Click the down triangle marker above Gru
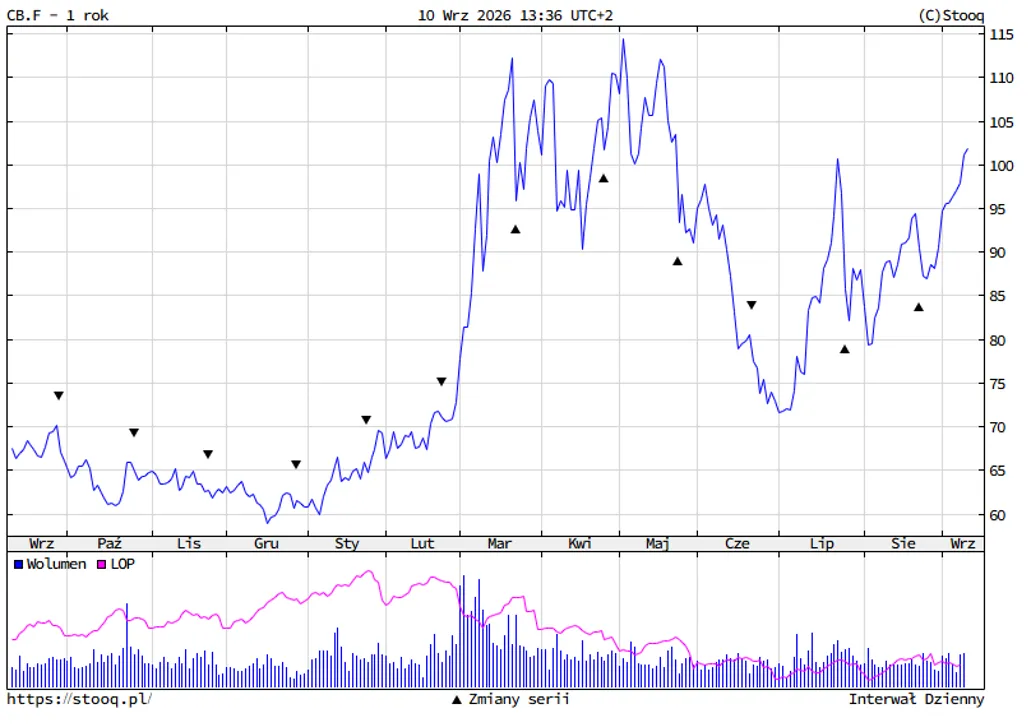 point(296,465)
